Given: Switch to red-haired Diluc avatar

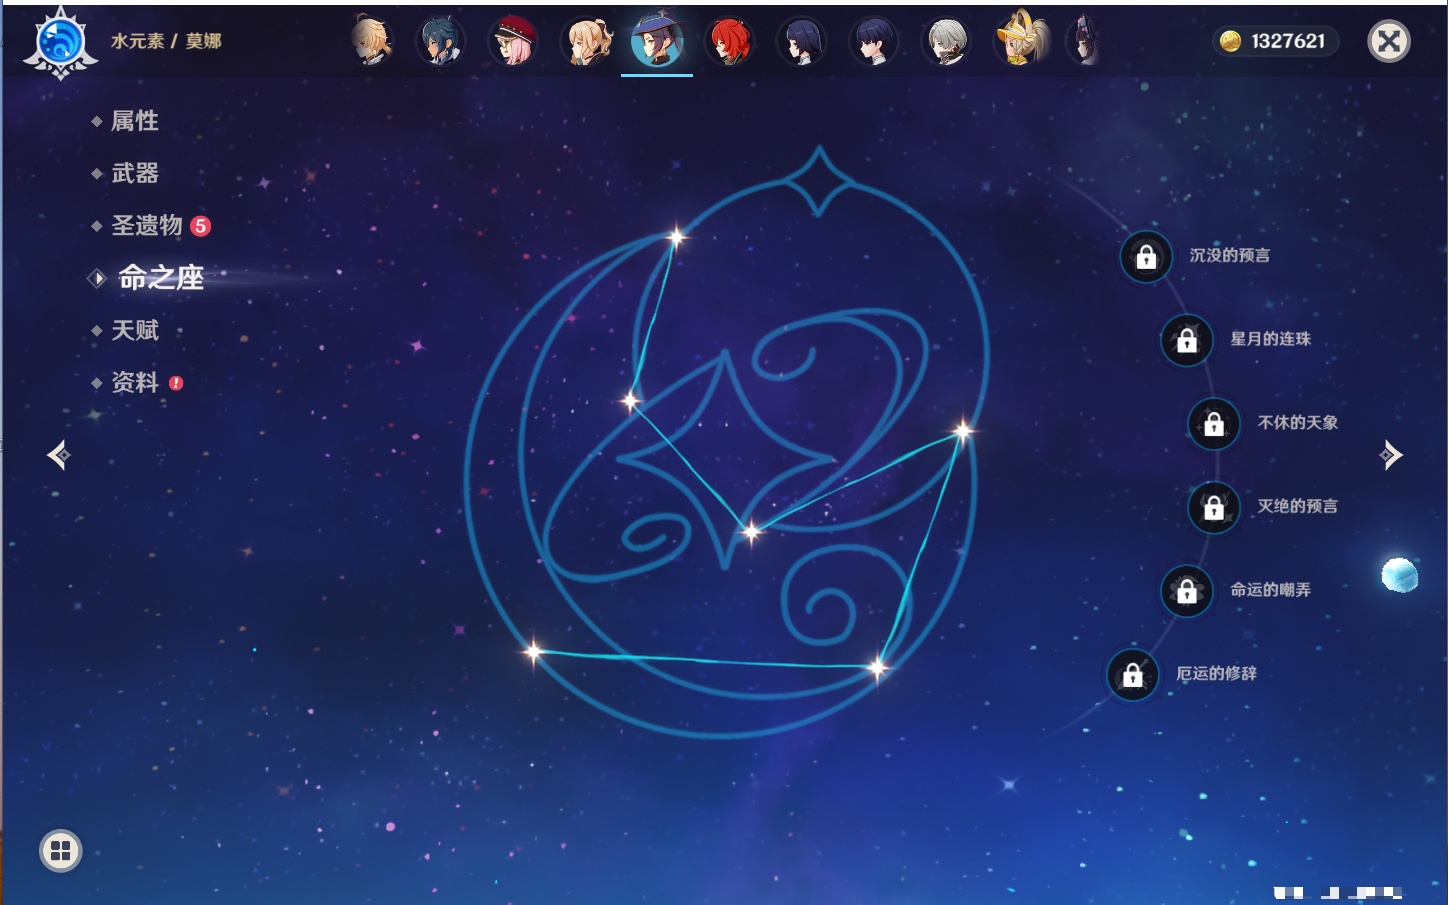Looking at the screenshot, I should (x=729, y=42).
